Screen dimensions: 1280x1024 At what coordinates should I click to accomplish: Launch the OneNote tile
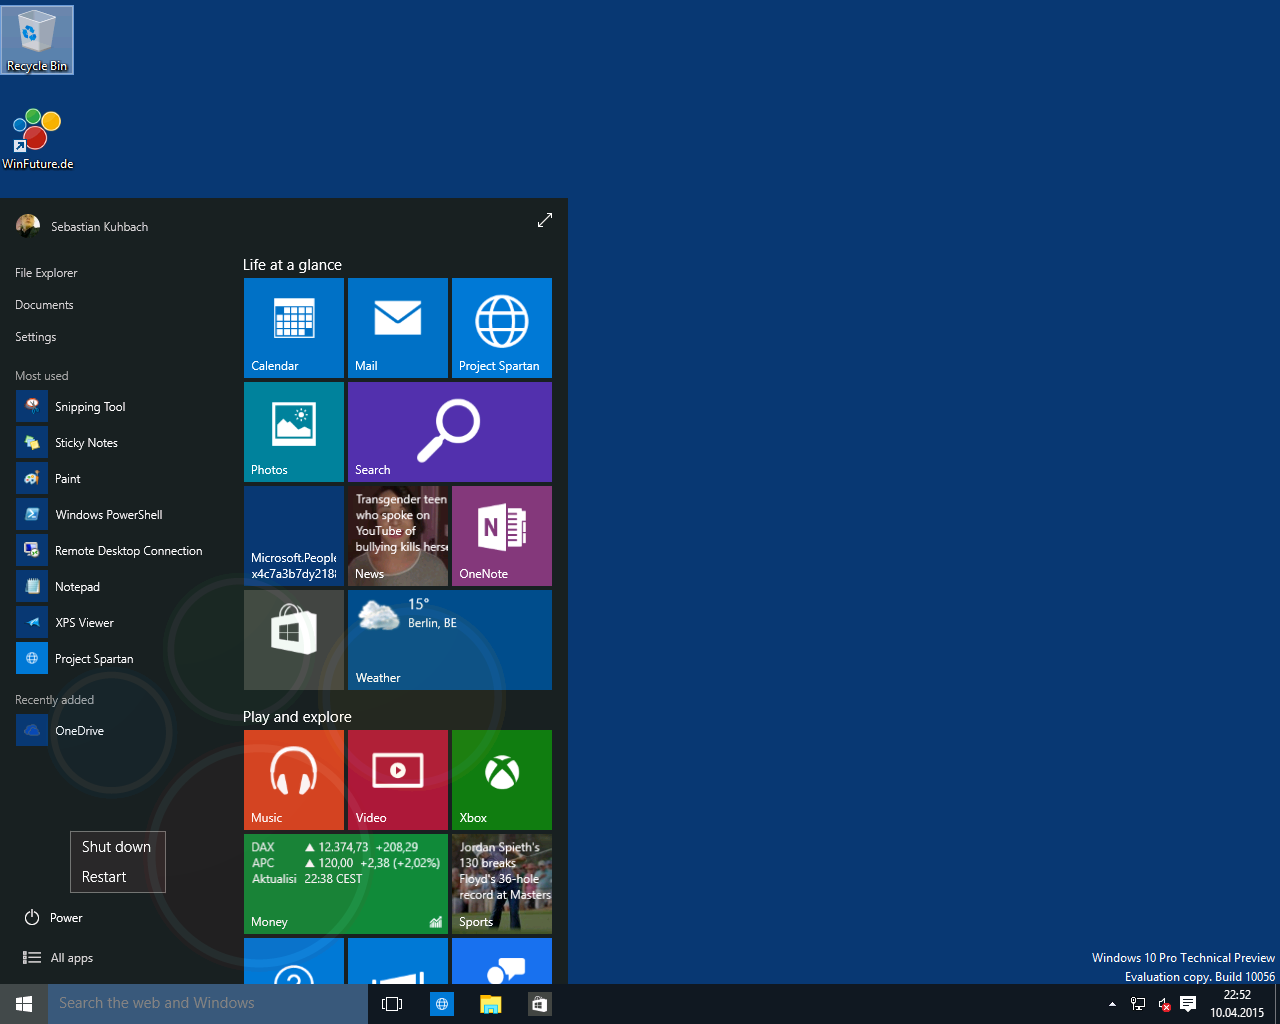(502, 536)
